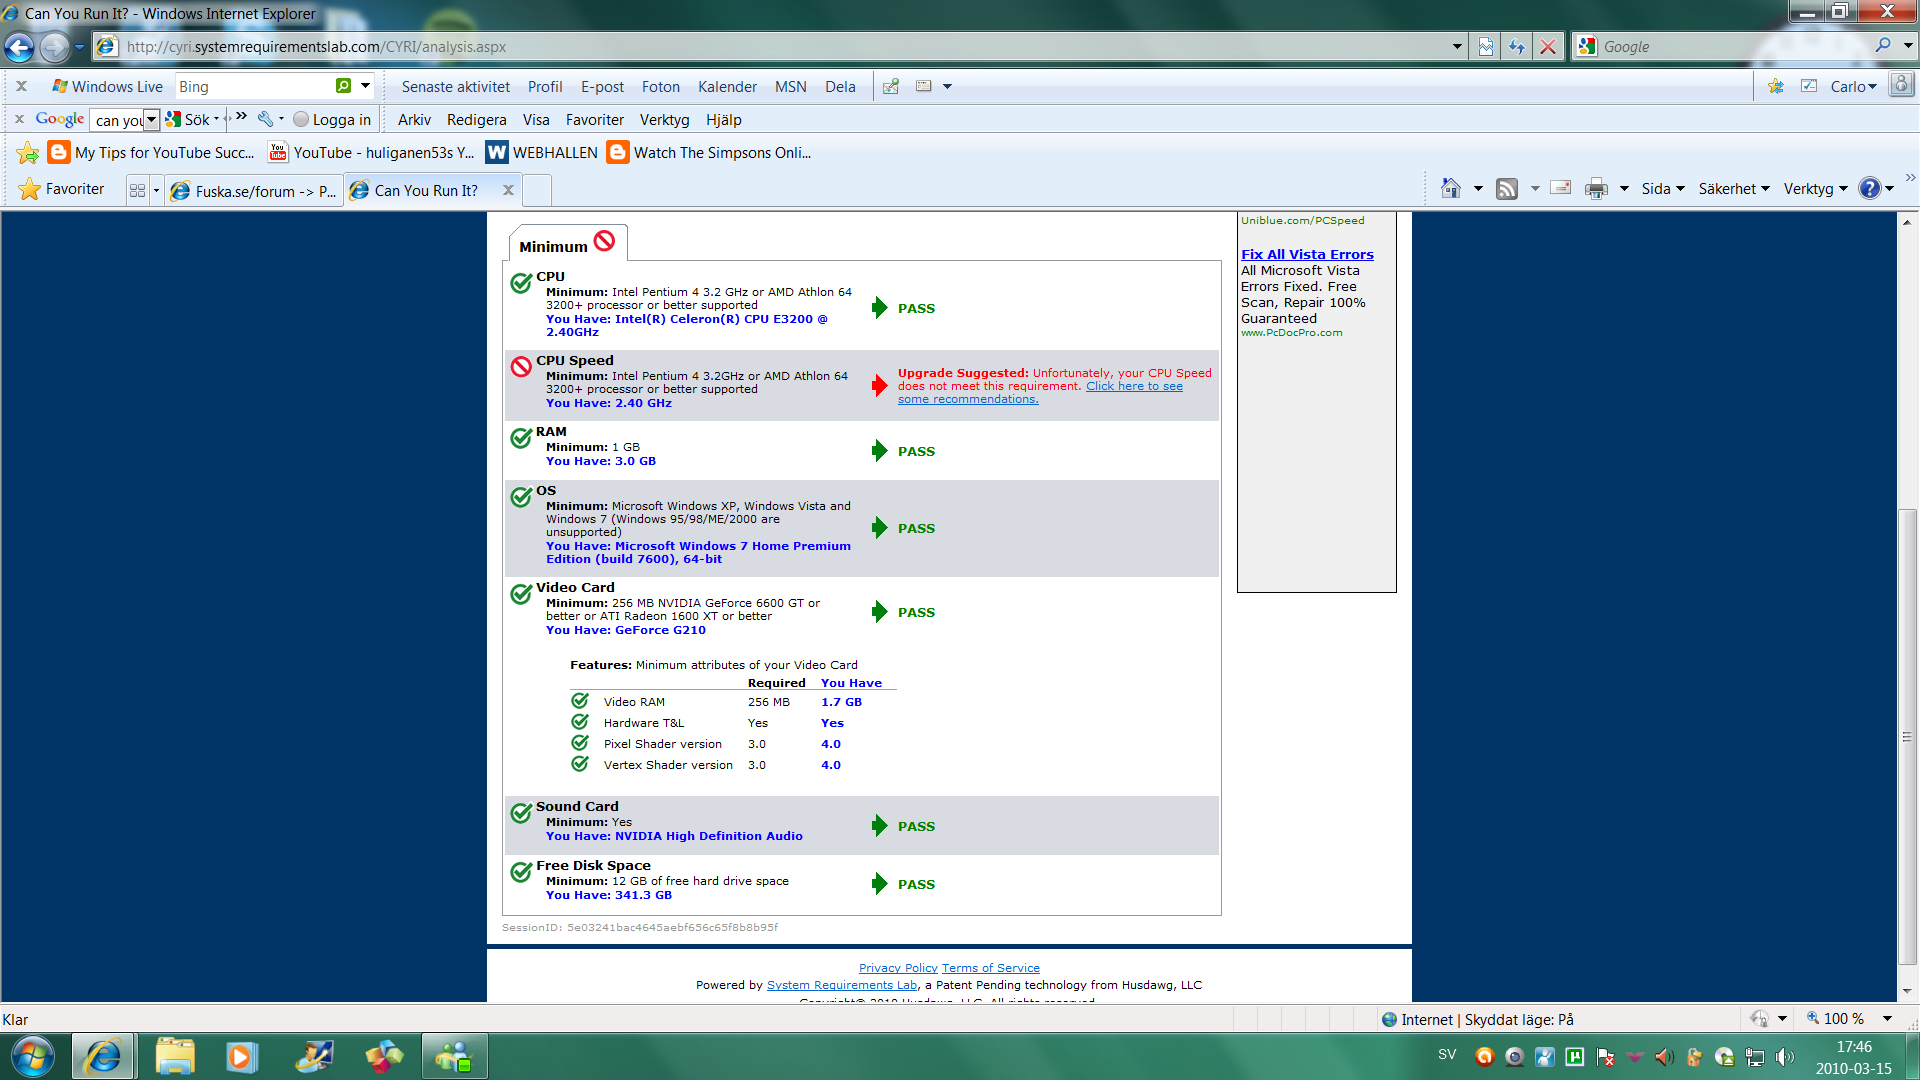Image resolution: width=1920 pixels, height=1080 pixels.
Task: Click the Google toolbar logo
Action: (x=60, y=119)
